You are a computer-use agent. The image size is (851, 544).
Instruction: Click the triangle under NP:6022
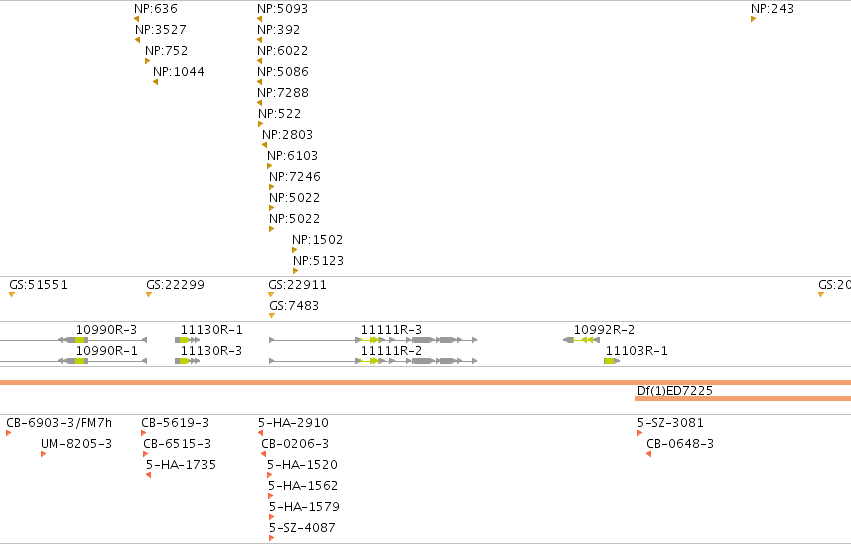click(259, 61)
